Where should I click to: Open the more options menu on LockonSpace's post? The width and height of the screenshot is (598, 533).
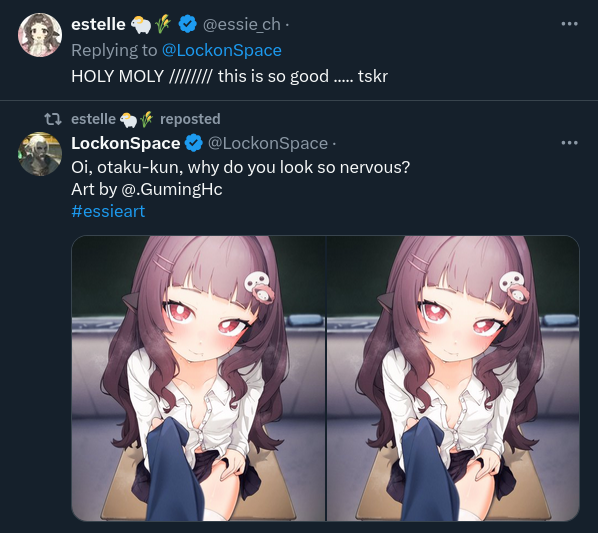point(569,143)
